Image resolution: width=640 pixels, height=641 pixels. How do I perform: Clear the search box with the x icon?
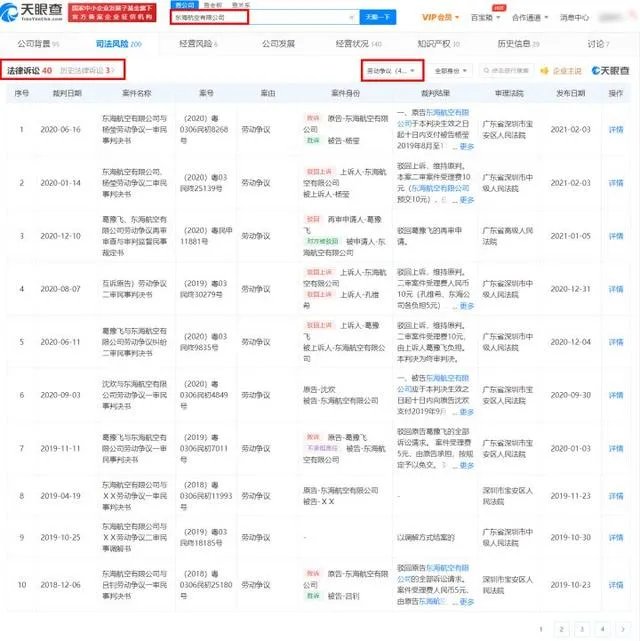(351, 18)
